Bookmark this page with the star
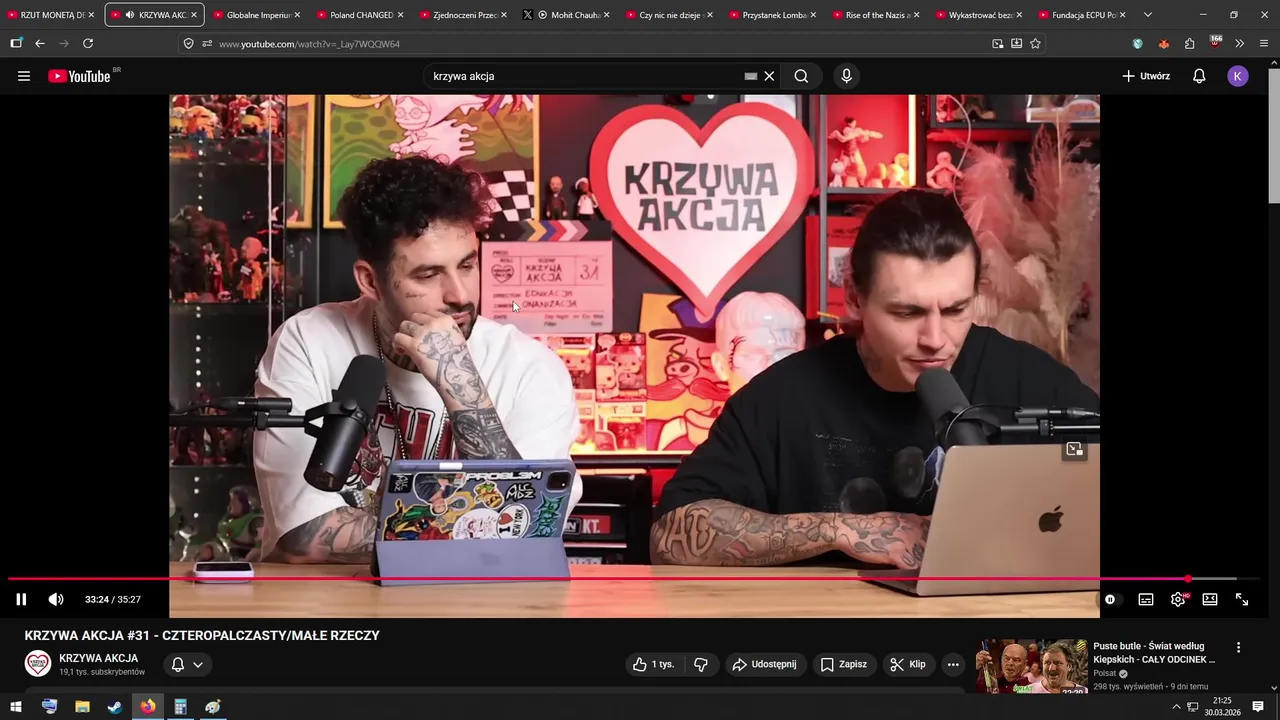The height and width of the screenshot is (720, 1280). (1035, 43)
